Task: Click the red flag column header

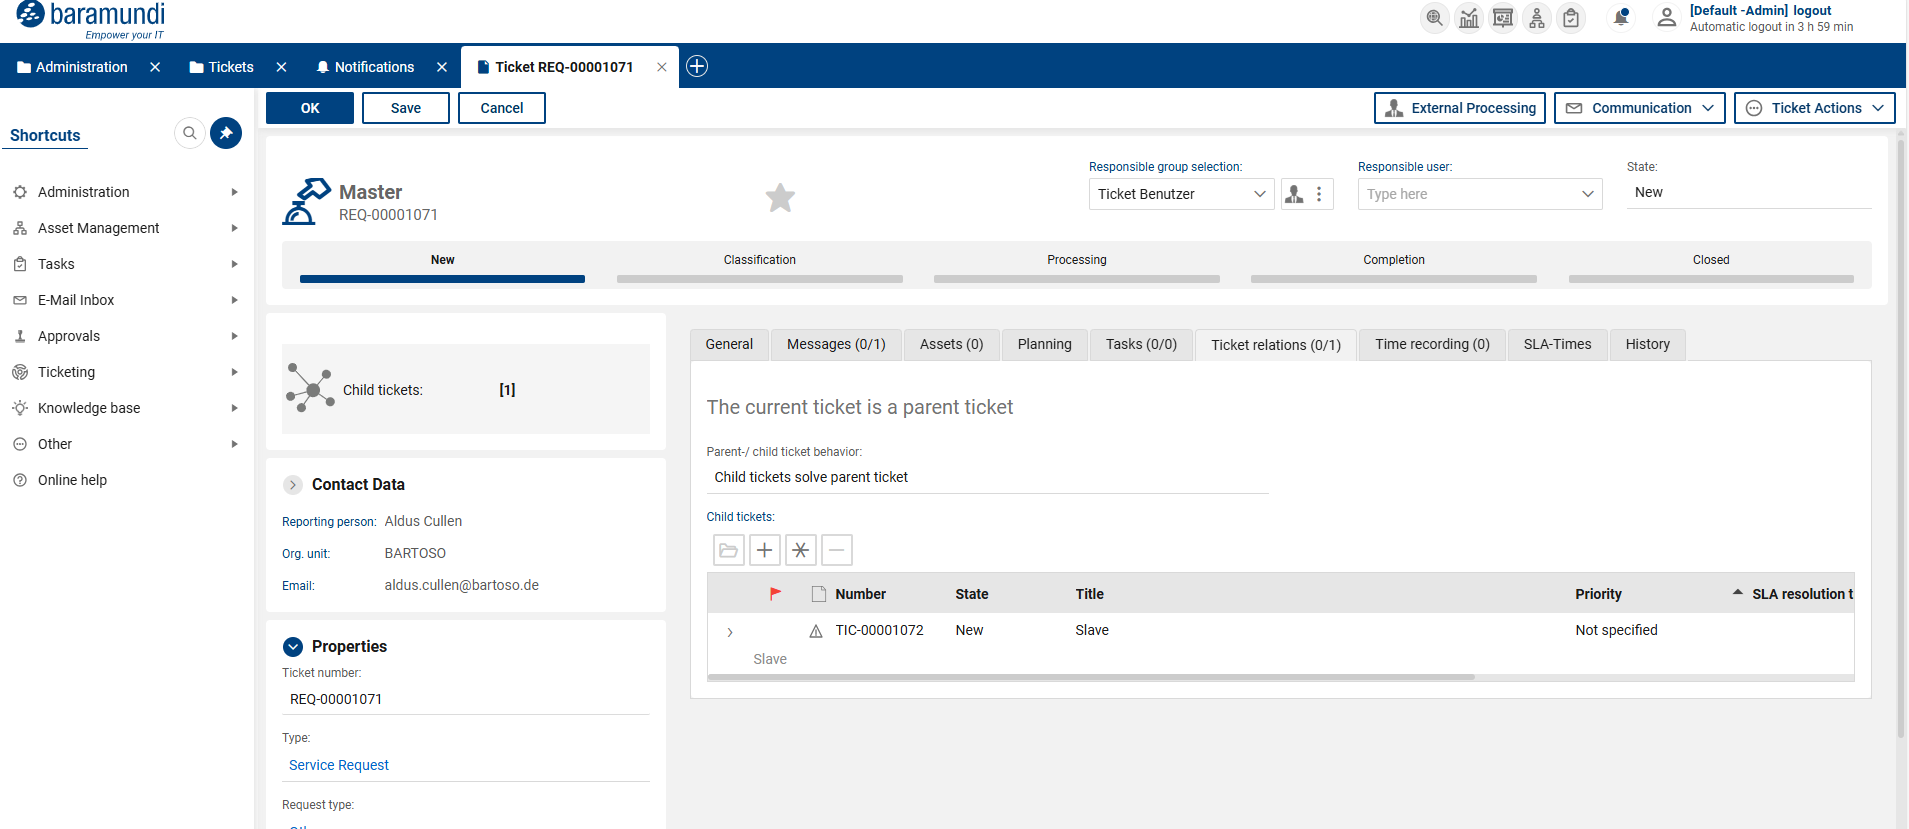Action: point(775,594)
